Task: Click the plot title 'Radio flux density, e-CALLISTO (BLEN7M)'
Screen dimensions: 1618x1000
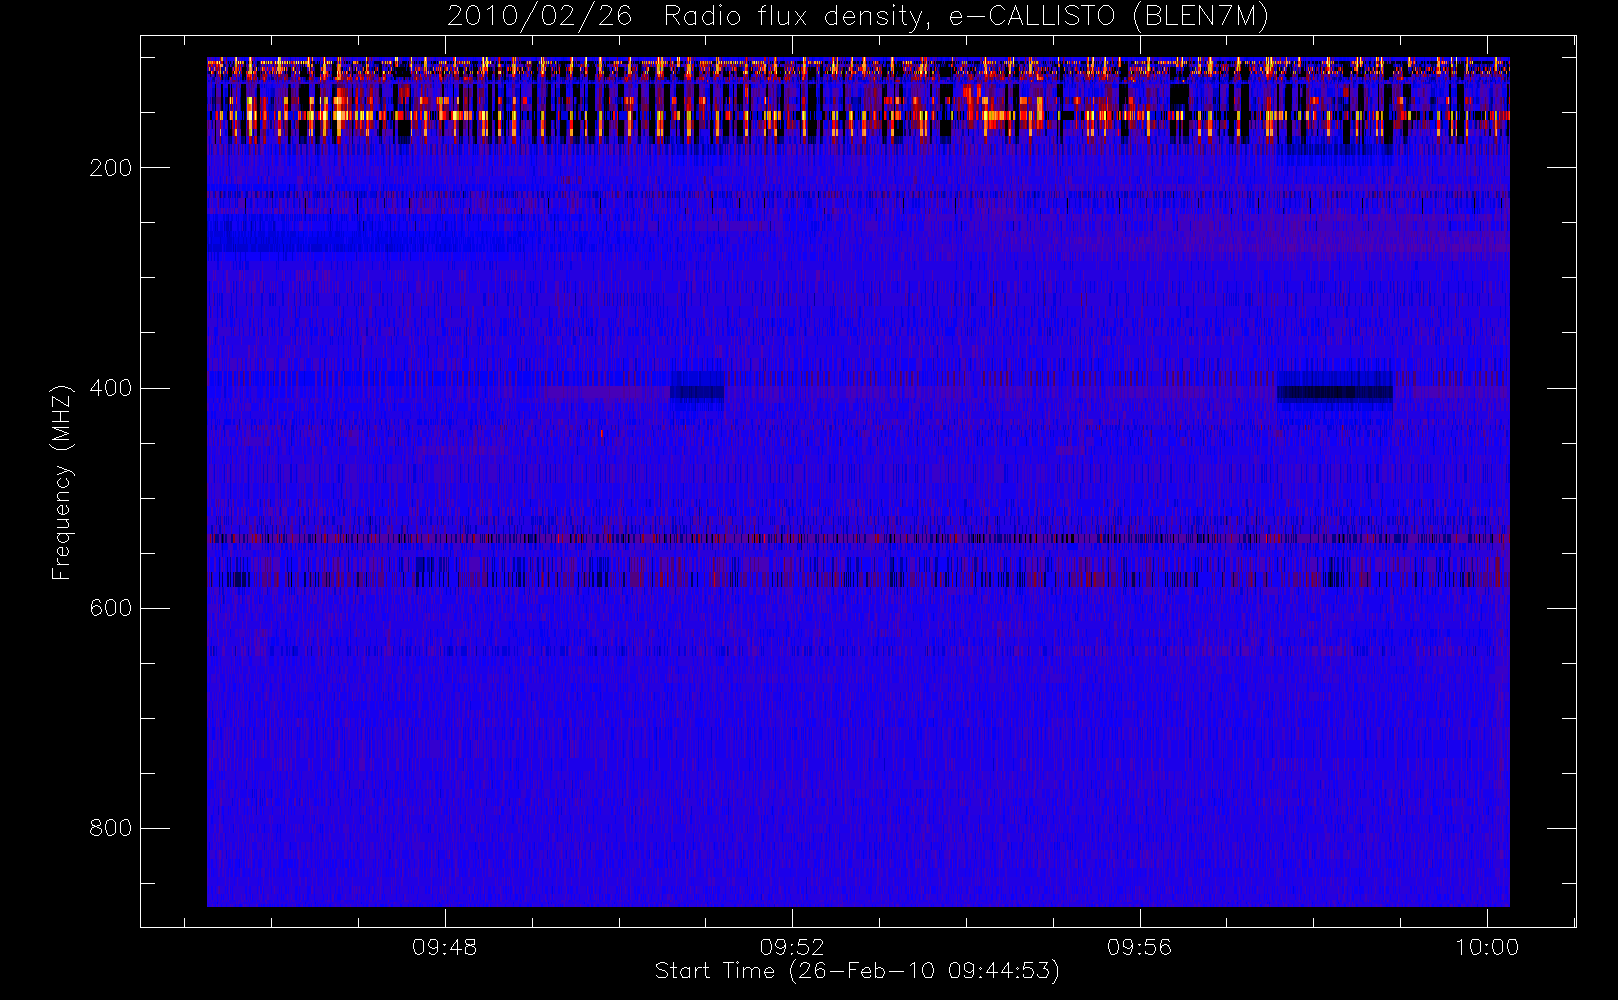Action: coord(966,17)
